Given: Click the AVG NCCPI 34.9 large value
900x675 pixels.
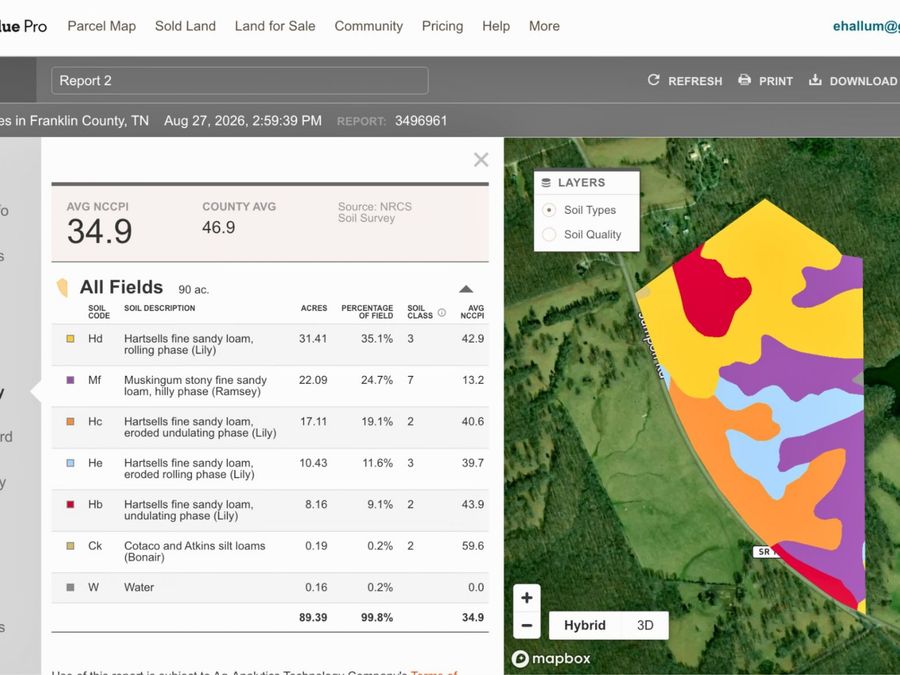Looking at the screenshot, I should (x=99, y=231).
